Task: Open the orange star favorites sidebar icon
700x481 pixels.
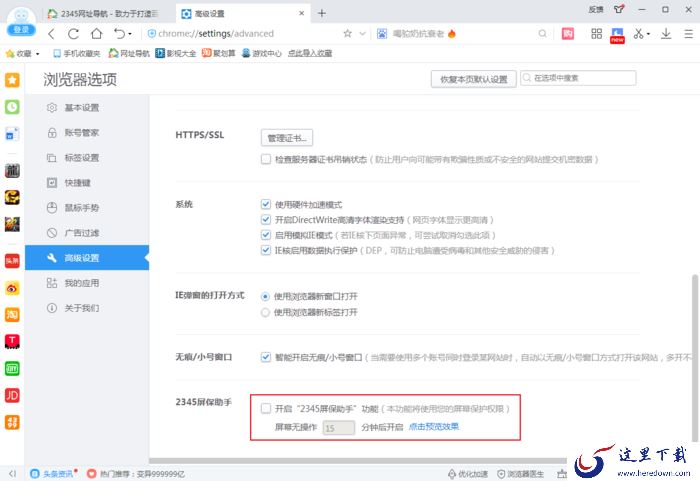Action: pos(12,80)
